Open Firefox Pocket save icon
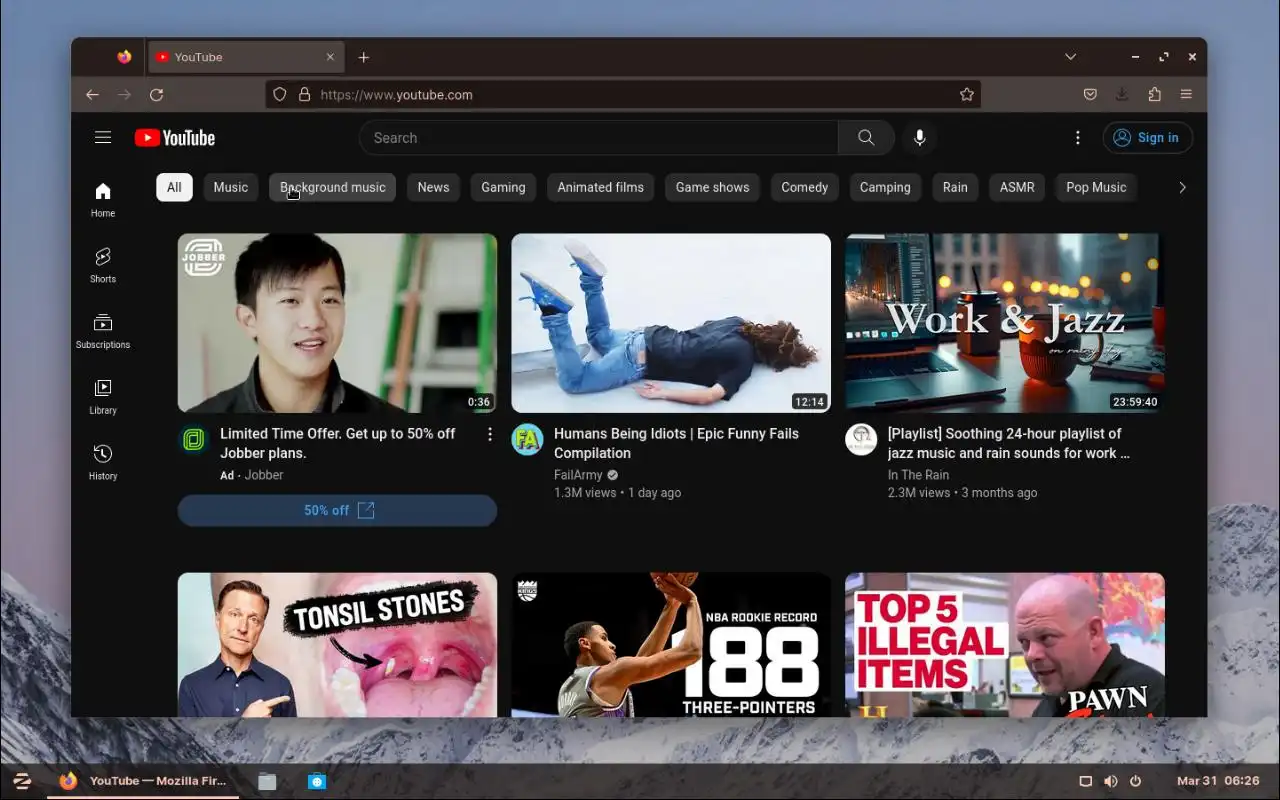 (1090, 94)
